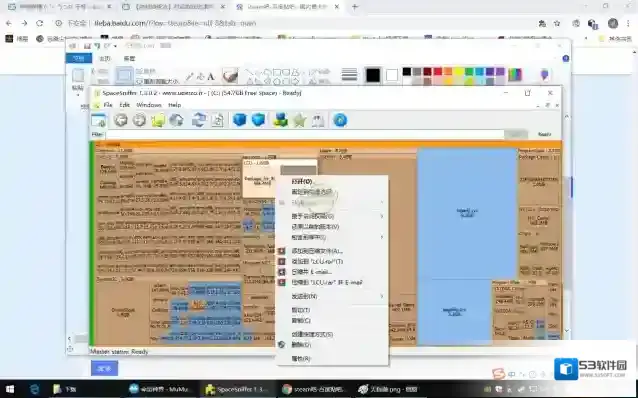Open the Help menu in SpaceSniffer
The height and width of the screenshot is (398, 638).
click(x=175, y=105)
